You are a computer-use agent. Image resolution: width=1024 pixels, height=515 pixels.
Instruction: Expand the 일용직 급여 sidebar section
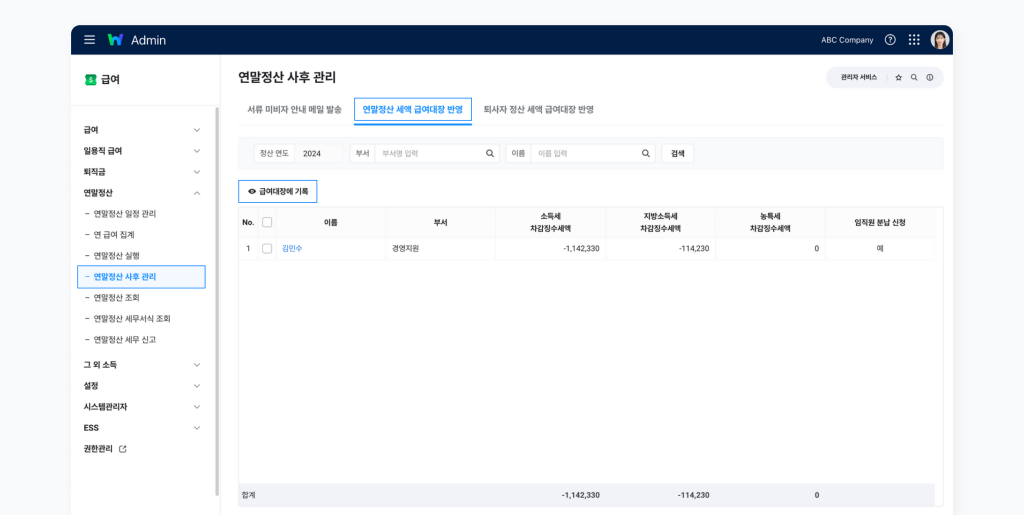[x=196, y=151]
